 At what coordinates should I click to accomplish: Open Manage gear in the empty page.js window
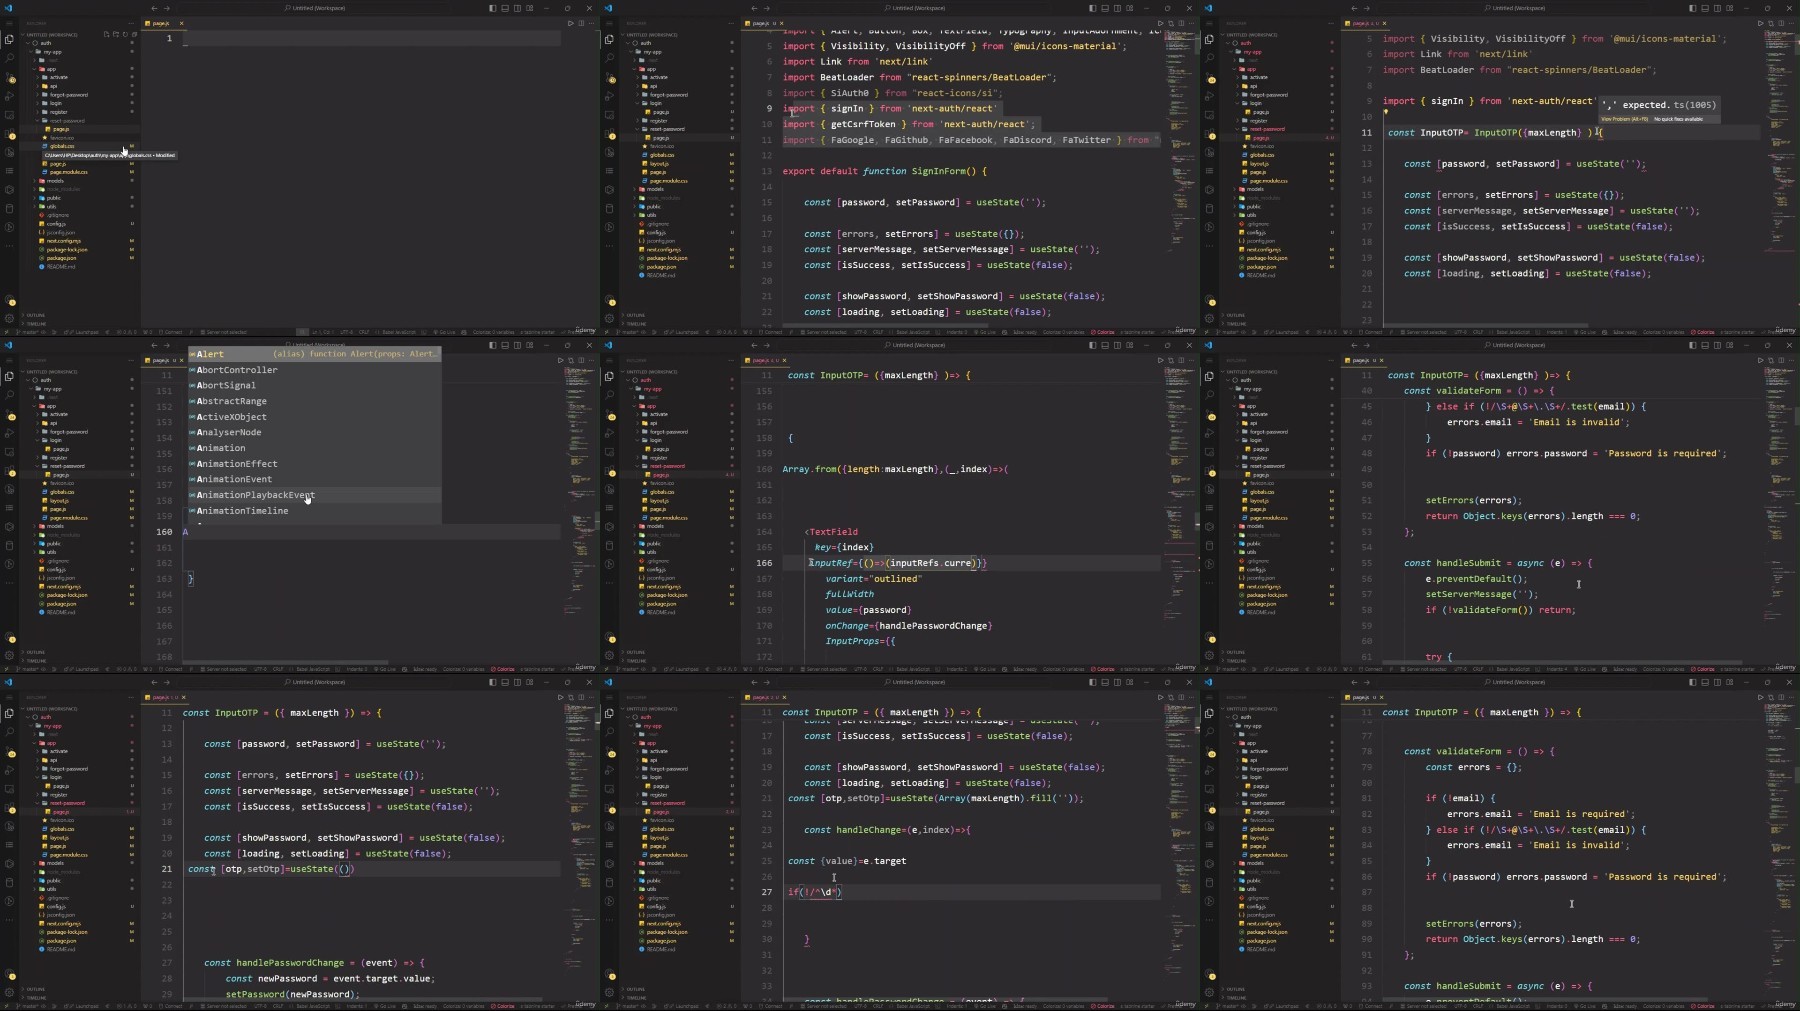click(9, 318)
